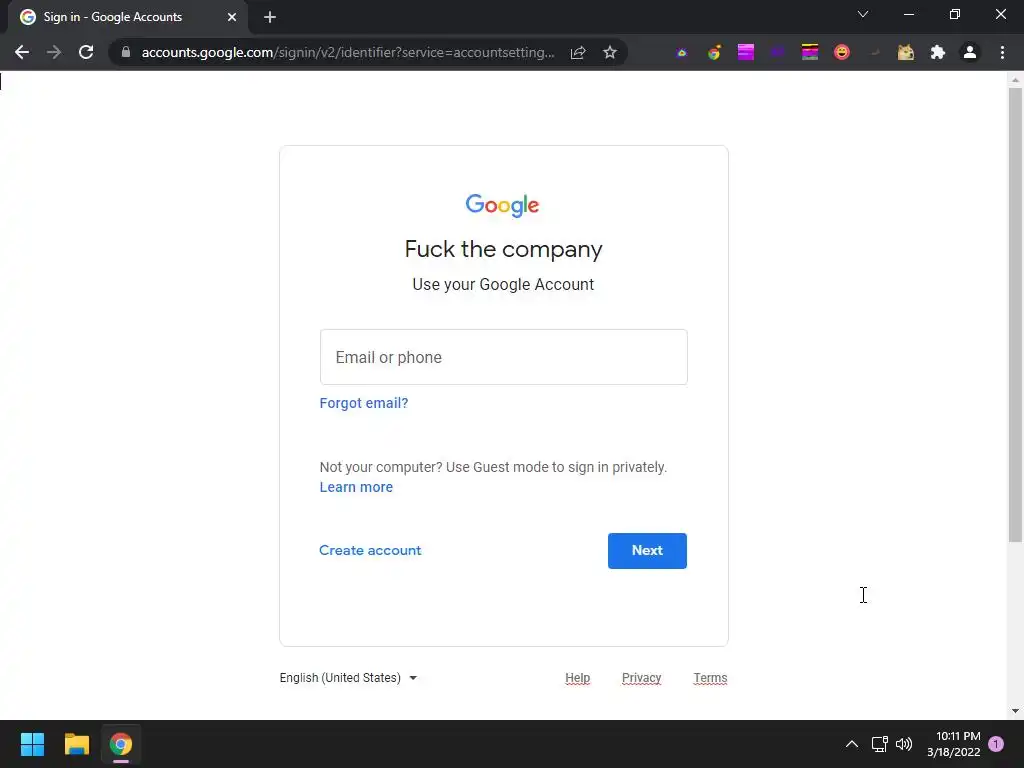Open the Doge dog extension
The image size is (1024, 768).
point(906,52)
